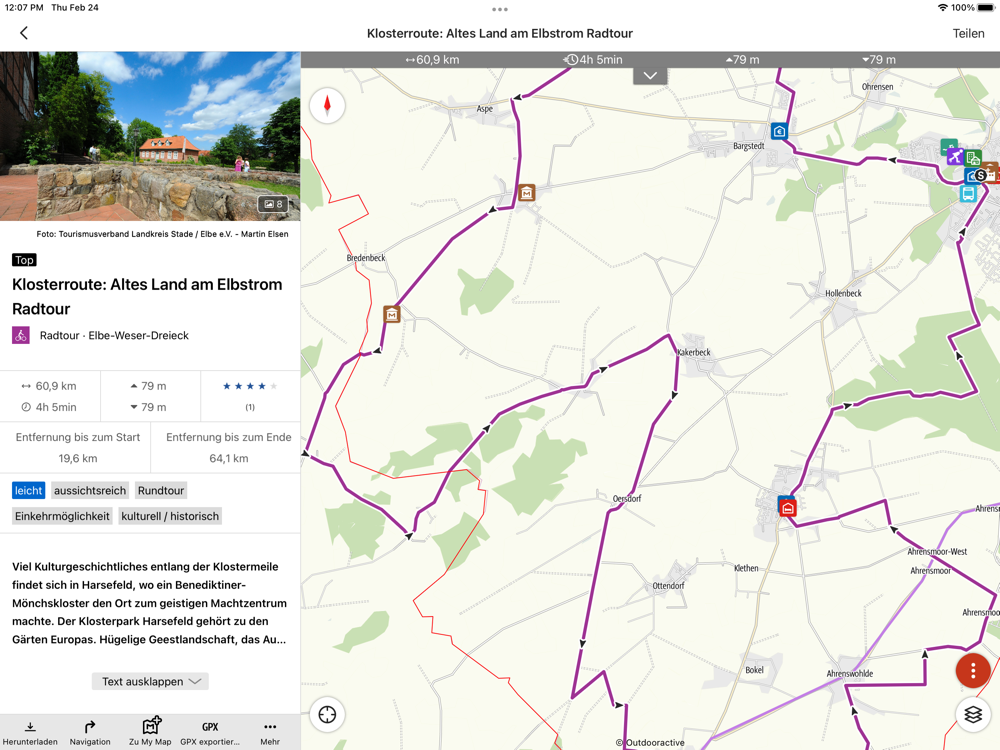The height and width of the screenshot is (750, 1000).
Task: Tap the Kakerbeck place label
Action: coord(694,352)
